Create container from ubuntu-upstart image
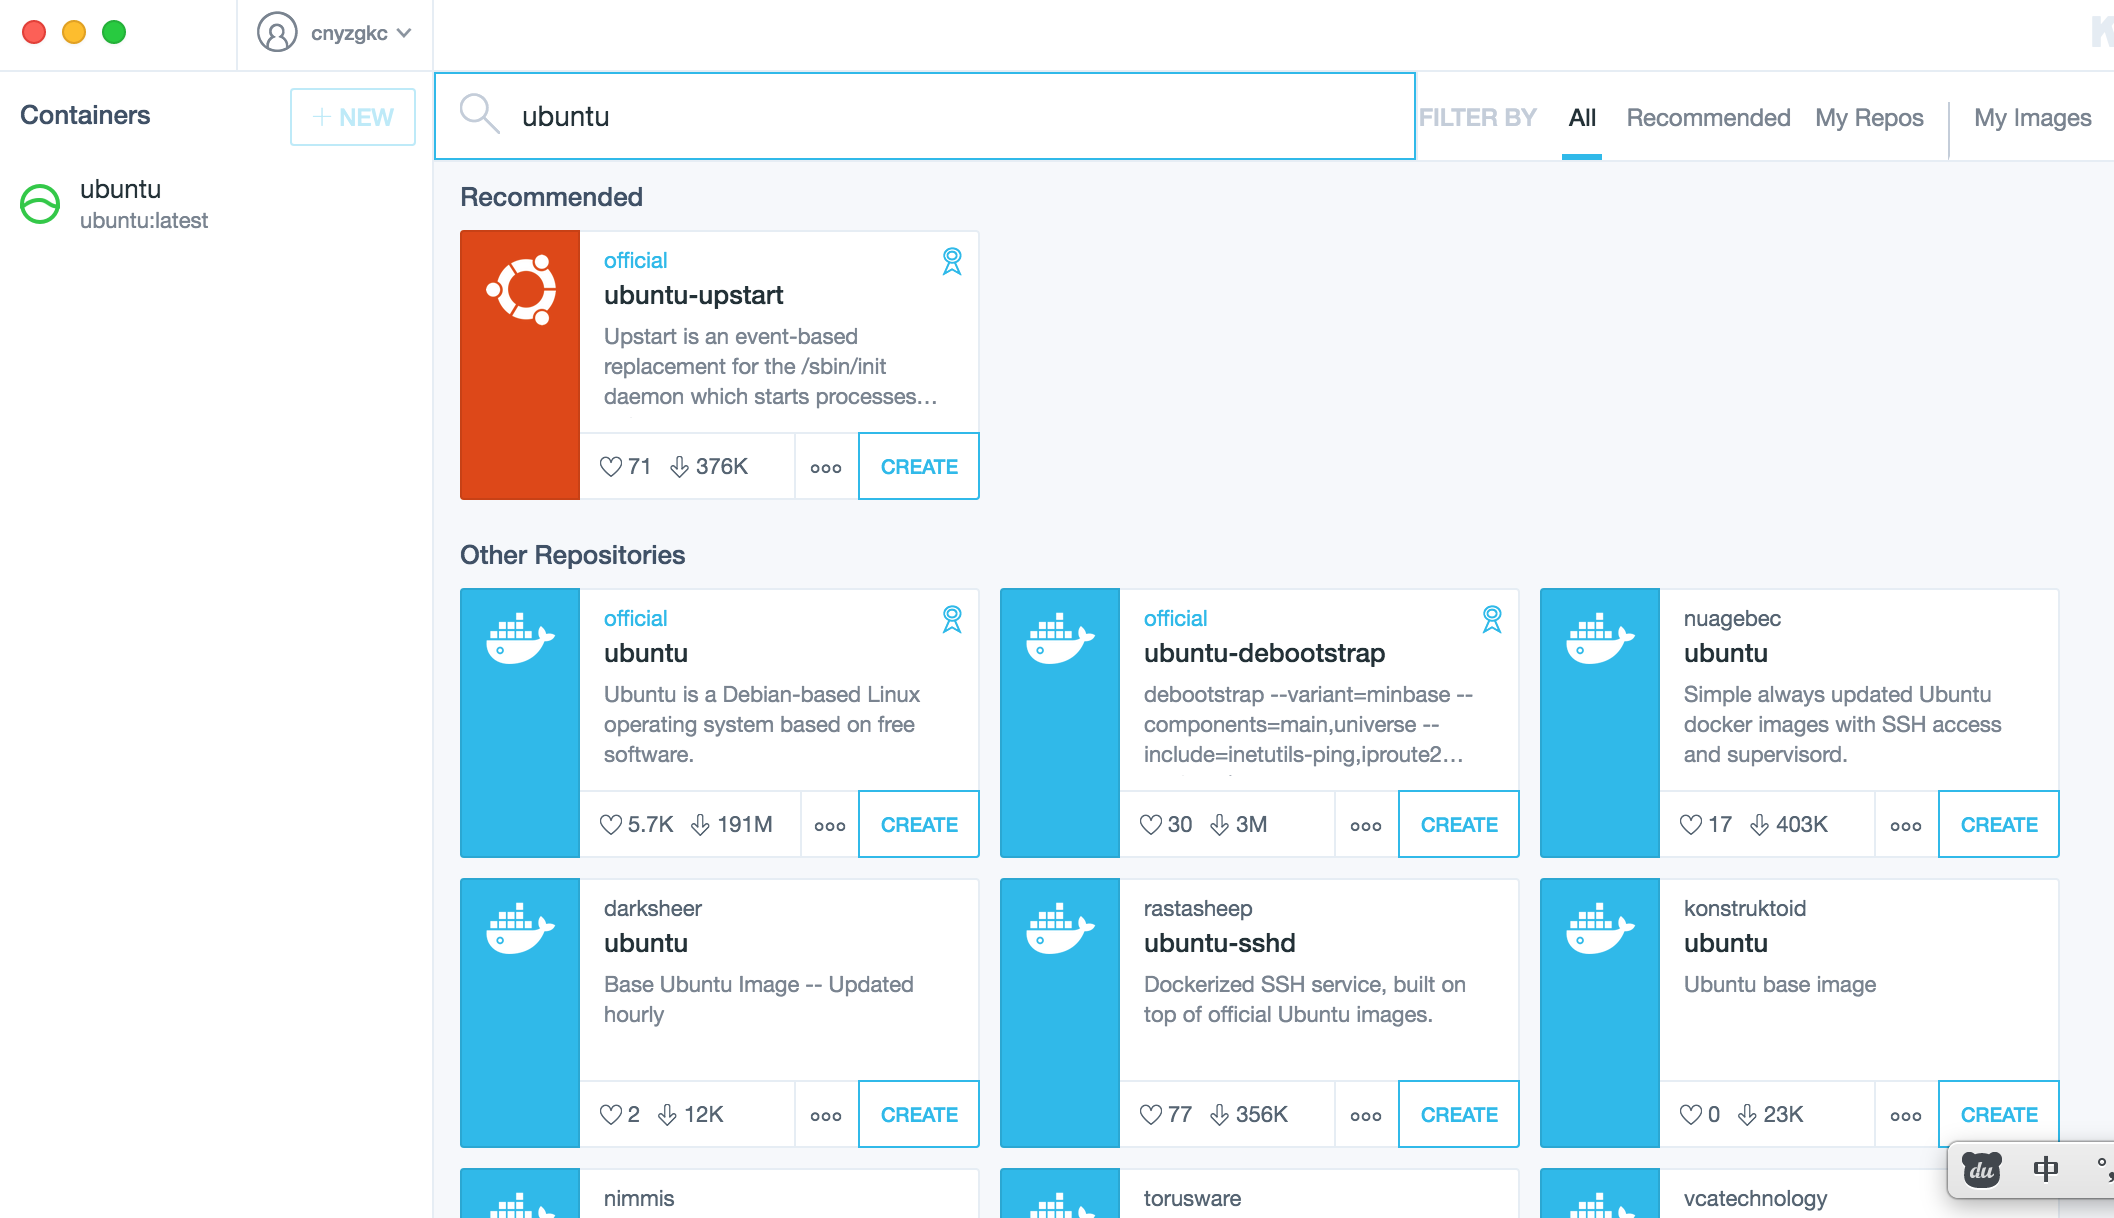This screenshot has width=2114, height=1218. pos(919,467)
